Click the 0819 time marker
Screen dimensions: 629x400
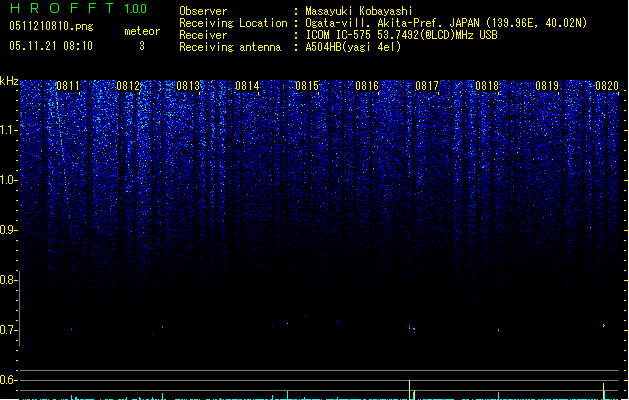pos(547,86)
